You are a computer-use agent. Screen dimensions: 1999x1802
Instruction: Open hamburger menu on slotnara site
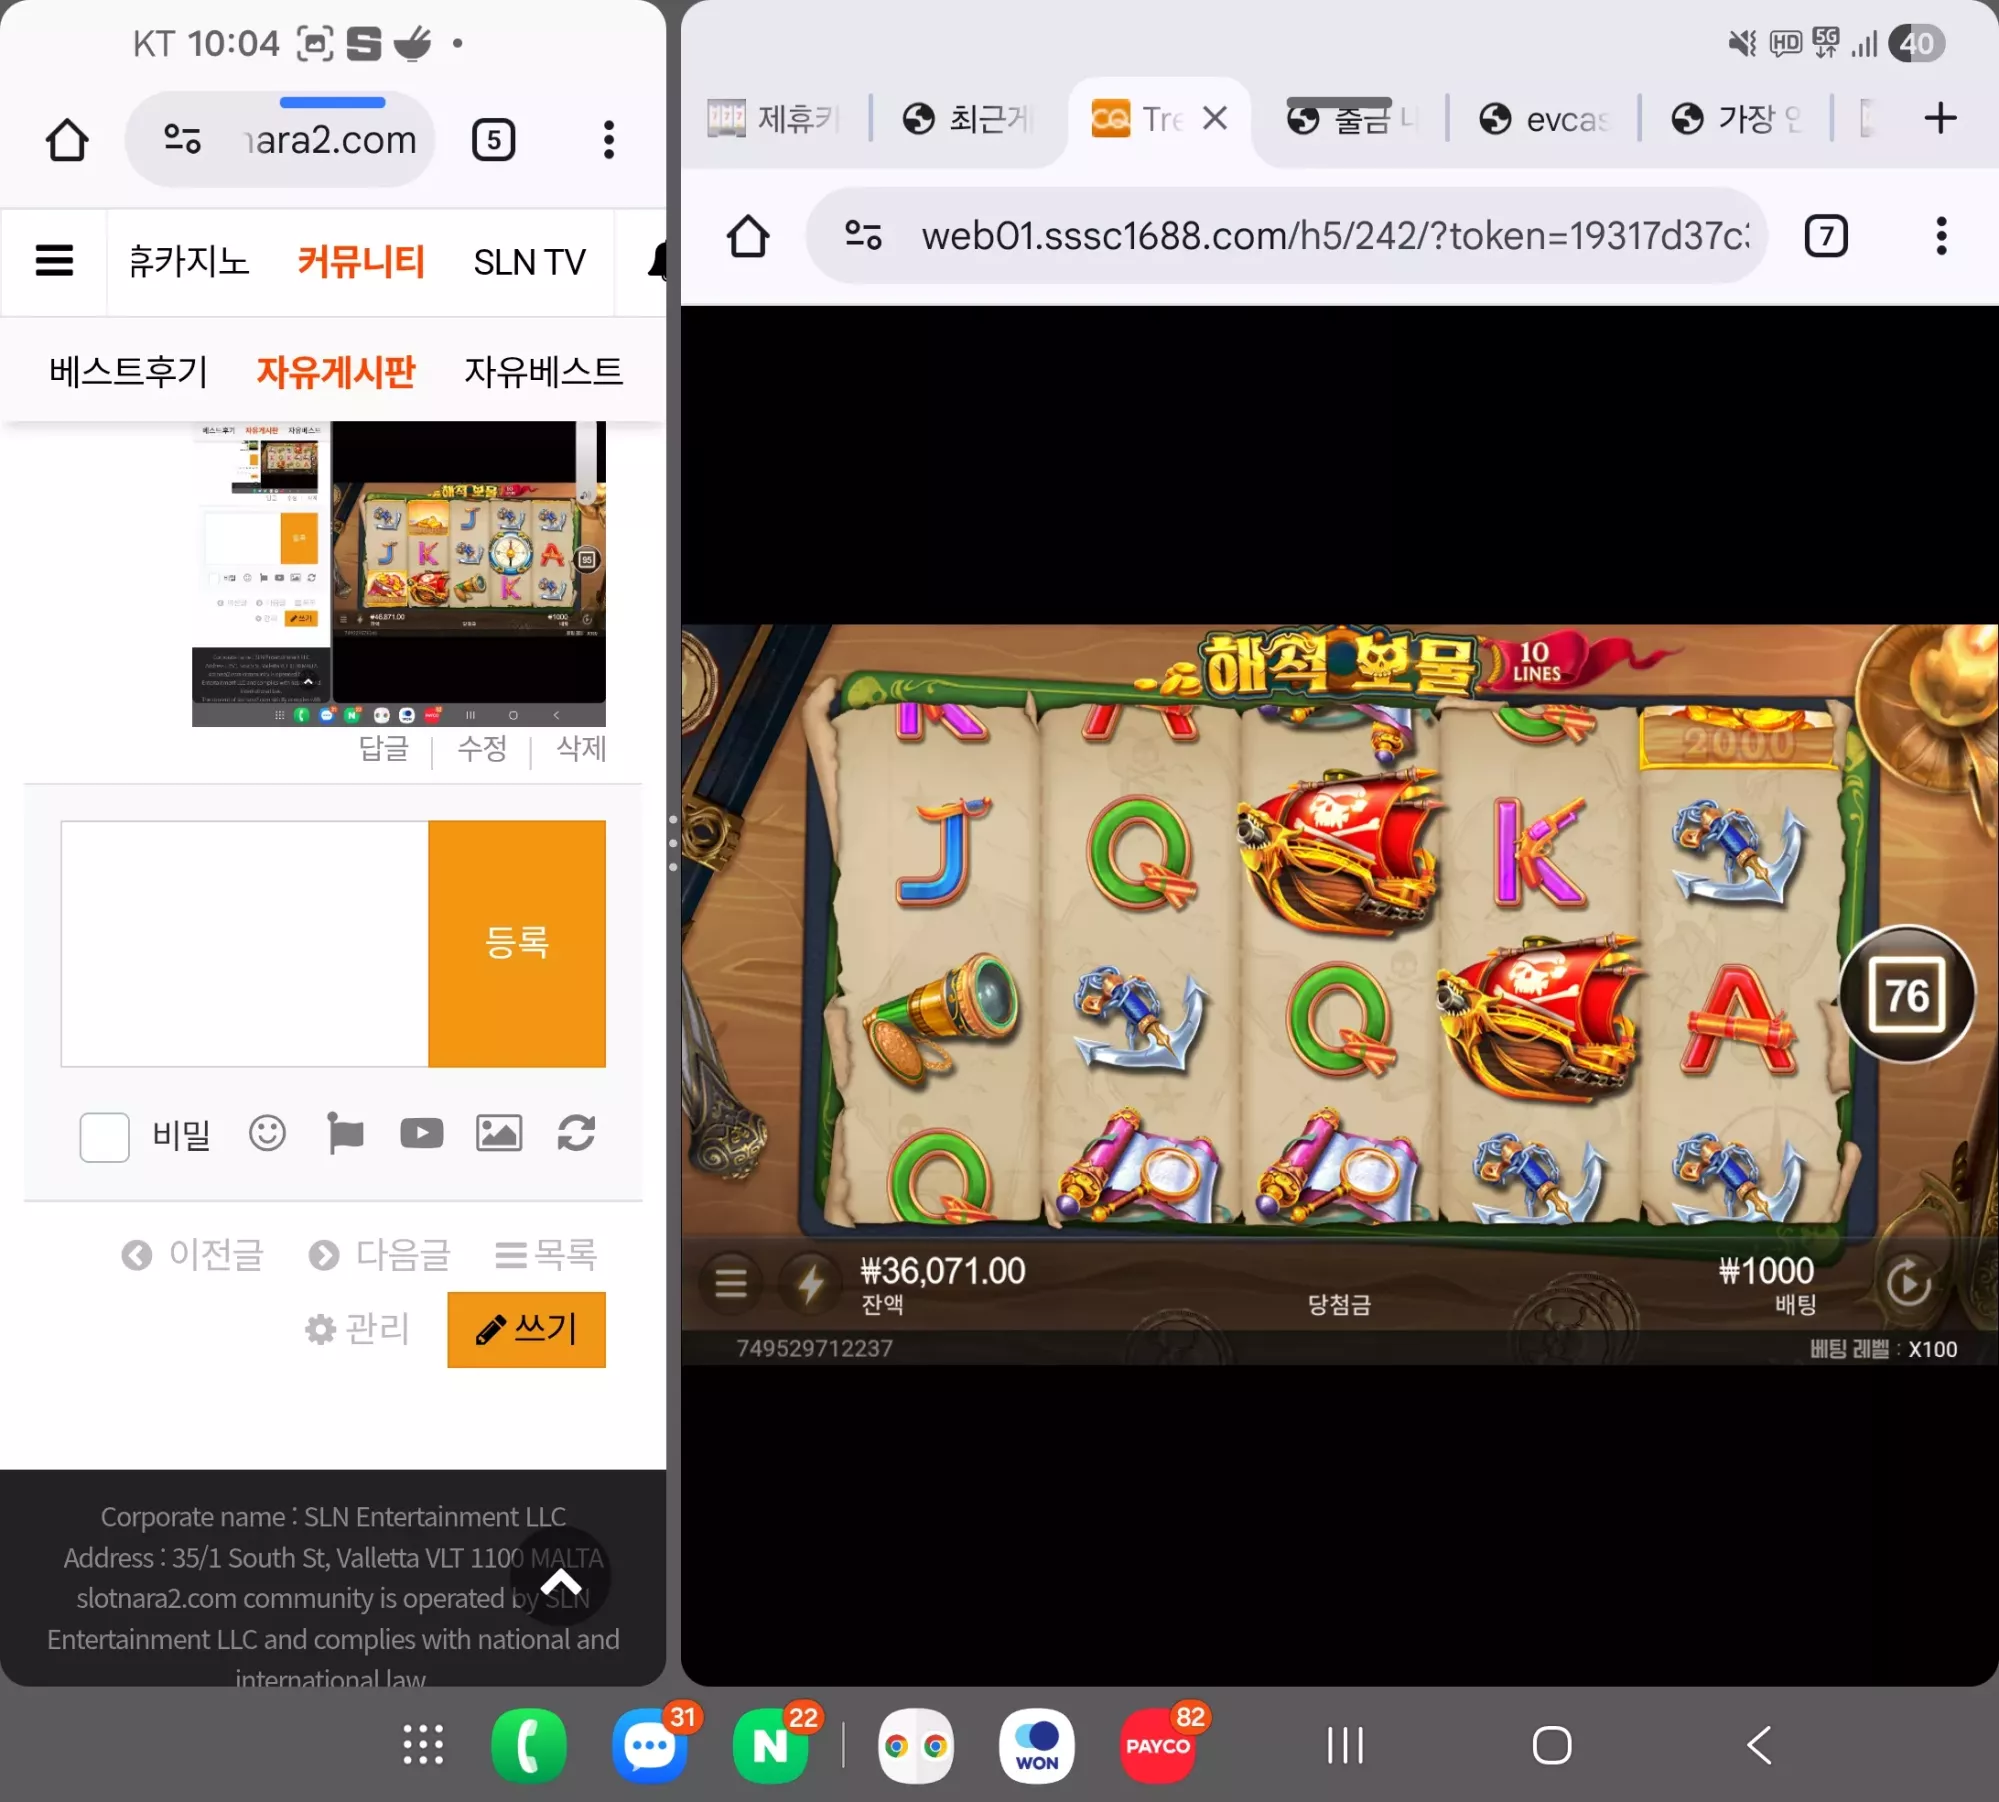(x=54, y=261)
